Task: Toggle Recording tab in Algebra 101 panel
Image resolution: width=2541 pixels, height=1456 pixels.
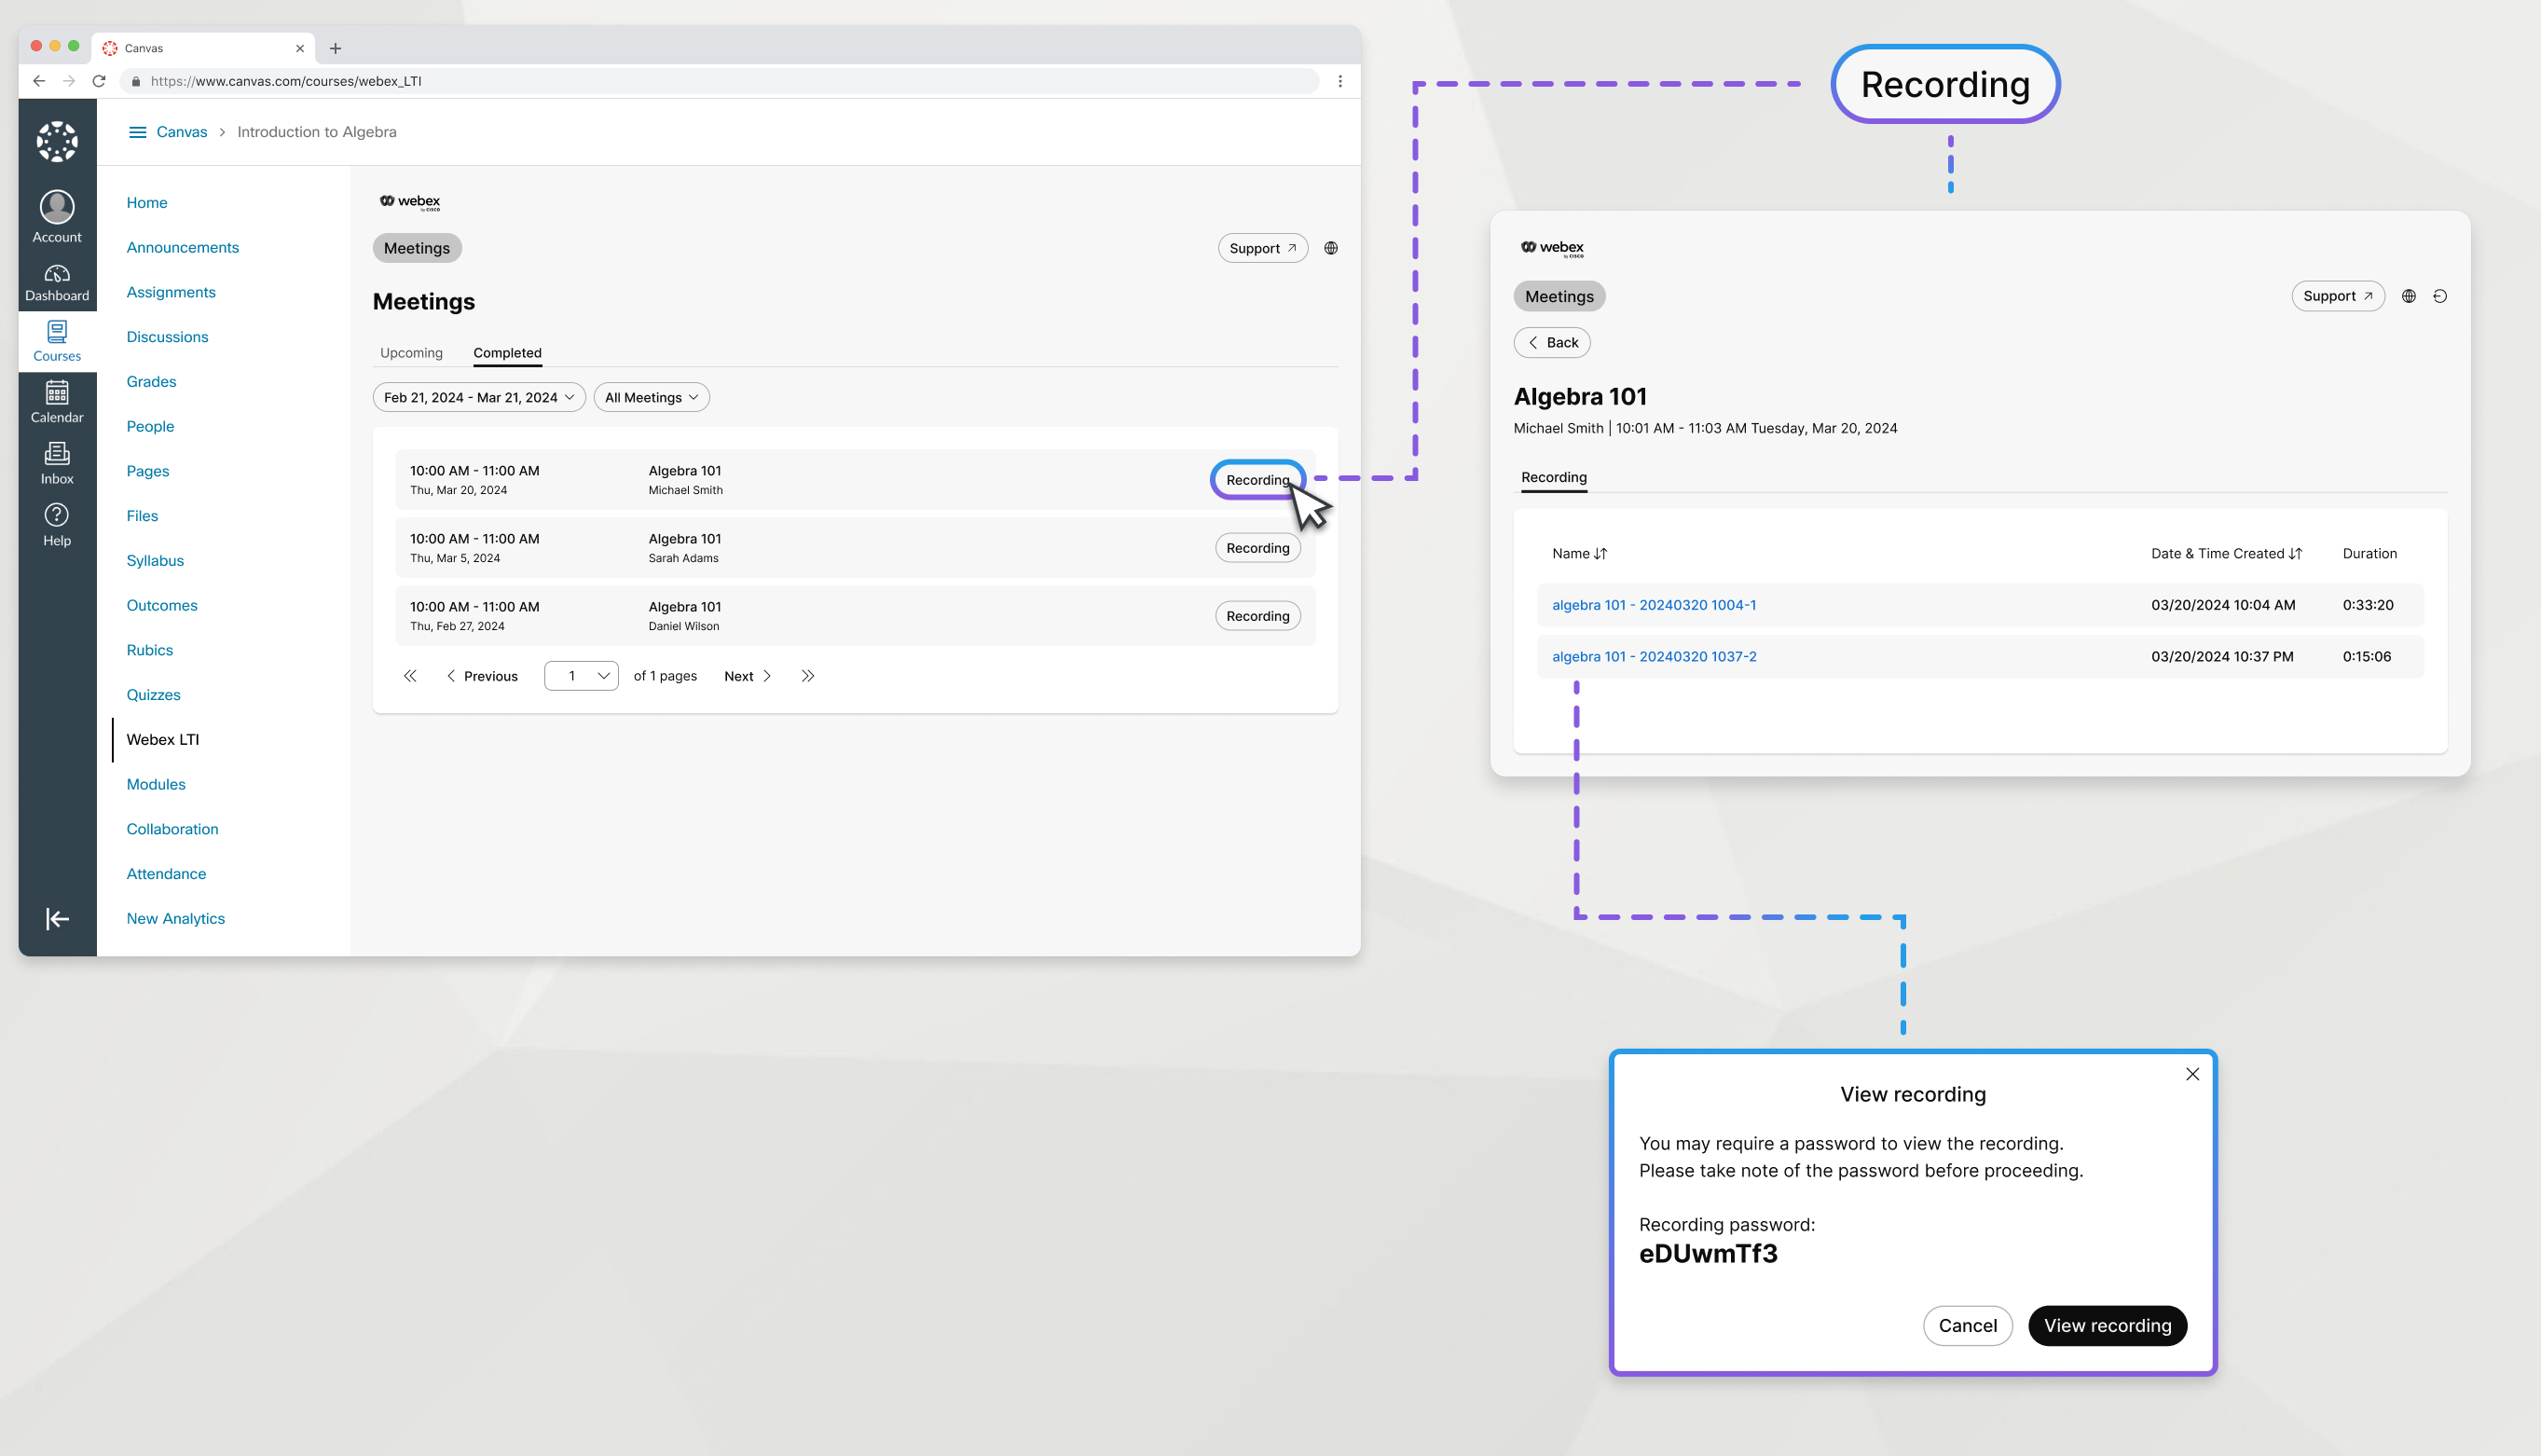Action: click(x=1553, y=476)
